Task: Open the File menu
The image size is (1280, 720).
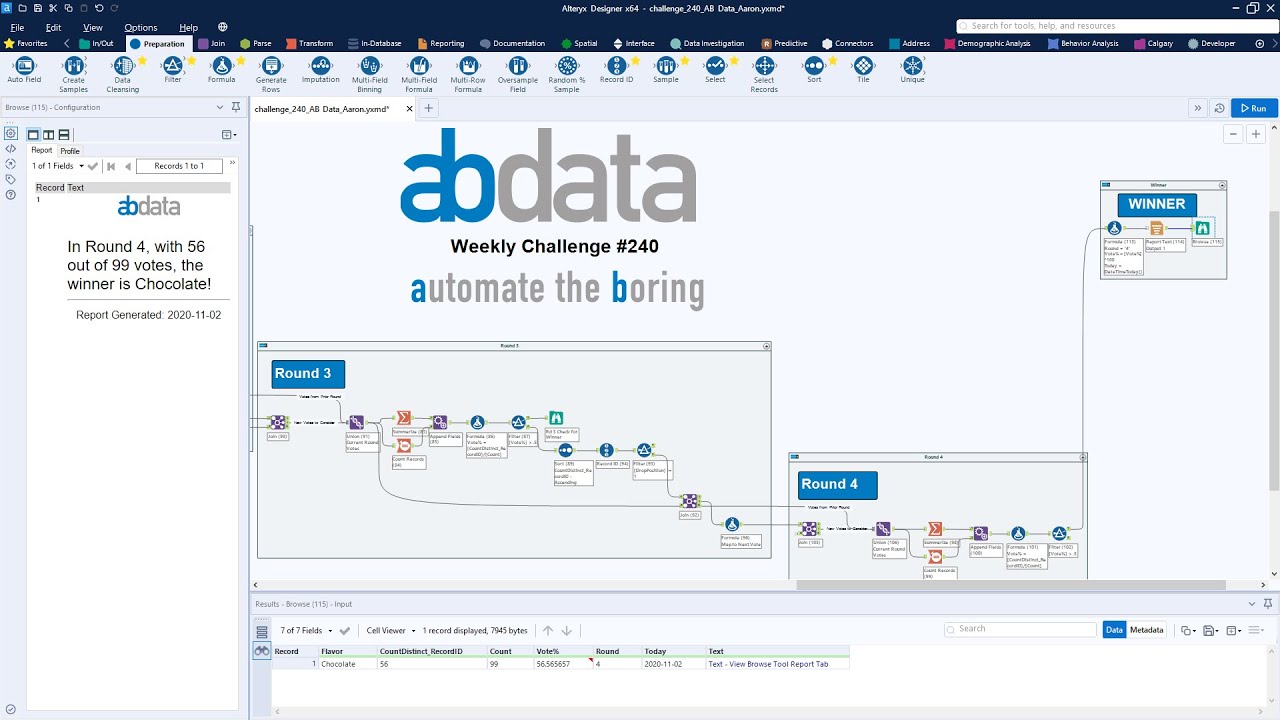Action: coord(17,28)
